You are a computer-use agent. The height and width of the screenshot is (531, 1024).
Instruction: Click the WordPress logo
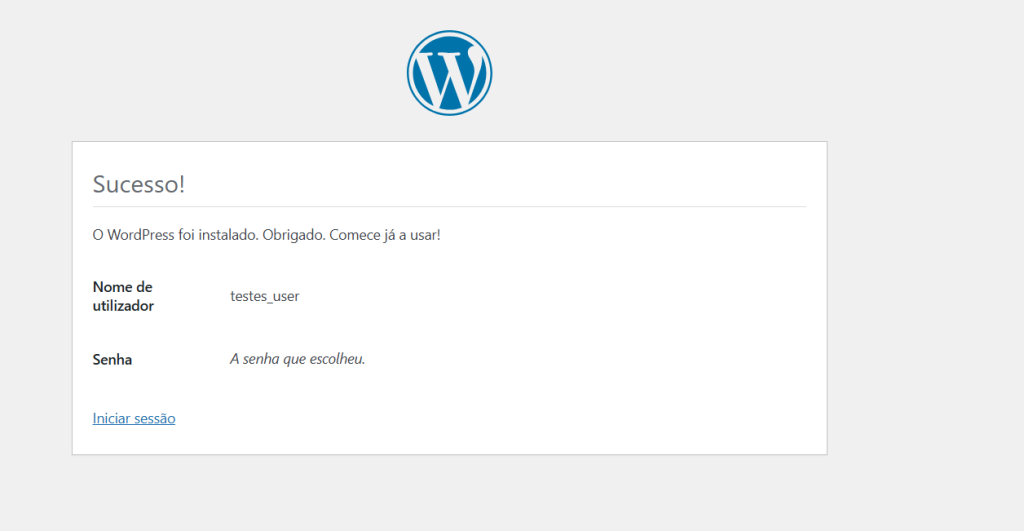[x=449, y=72]
